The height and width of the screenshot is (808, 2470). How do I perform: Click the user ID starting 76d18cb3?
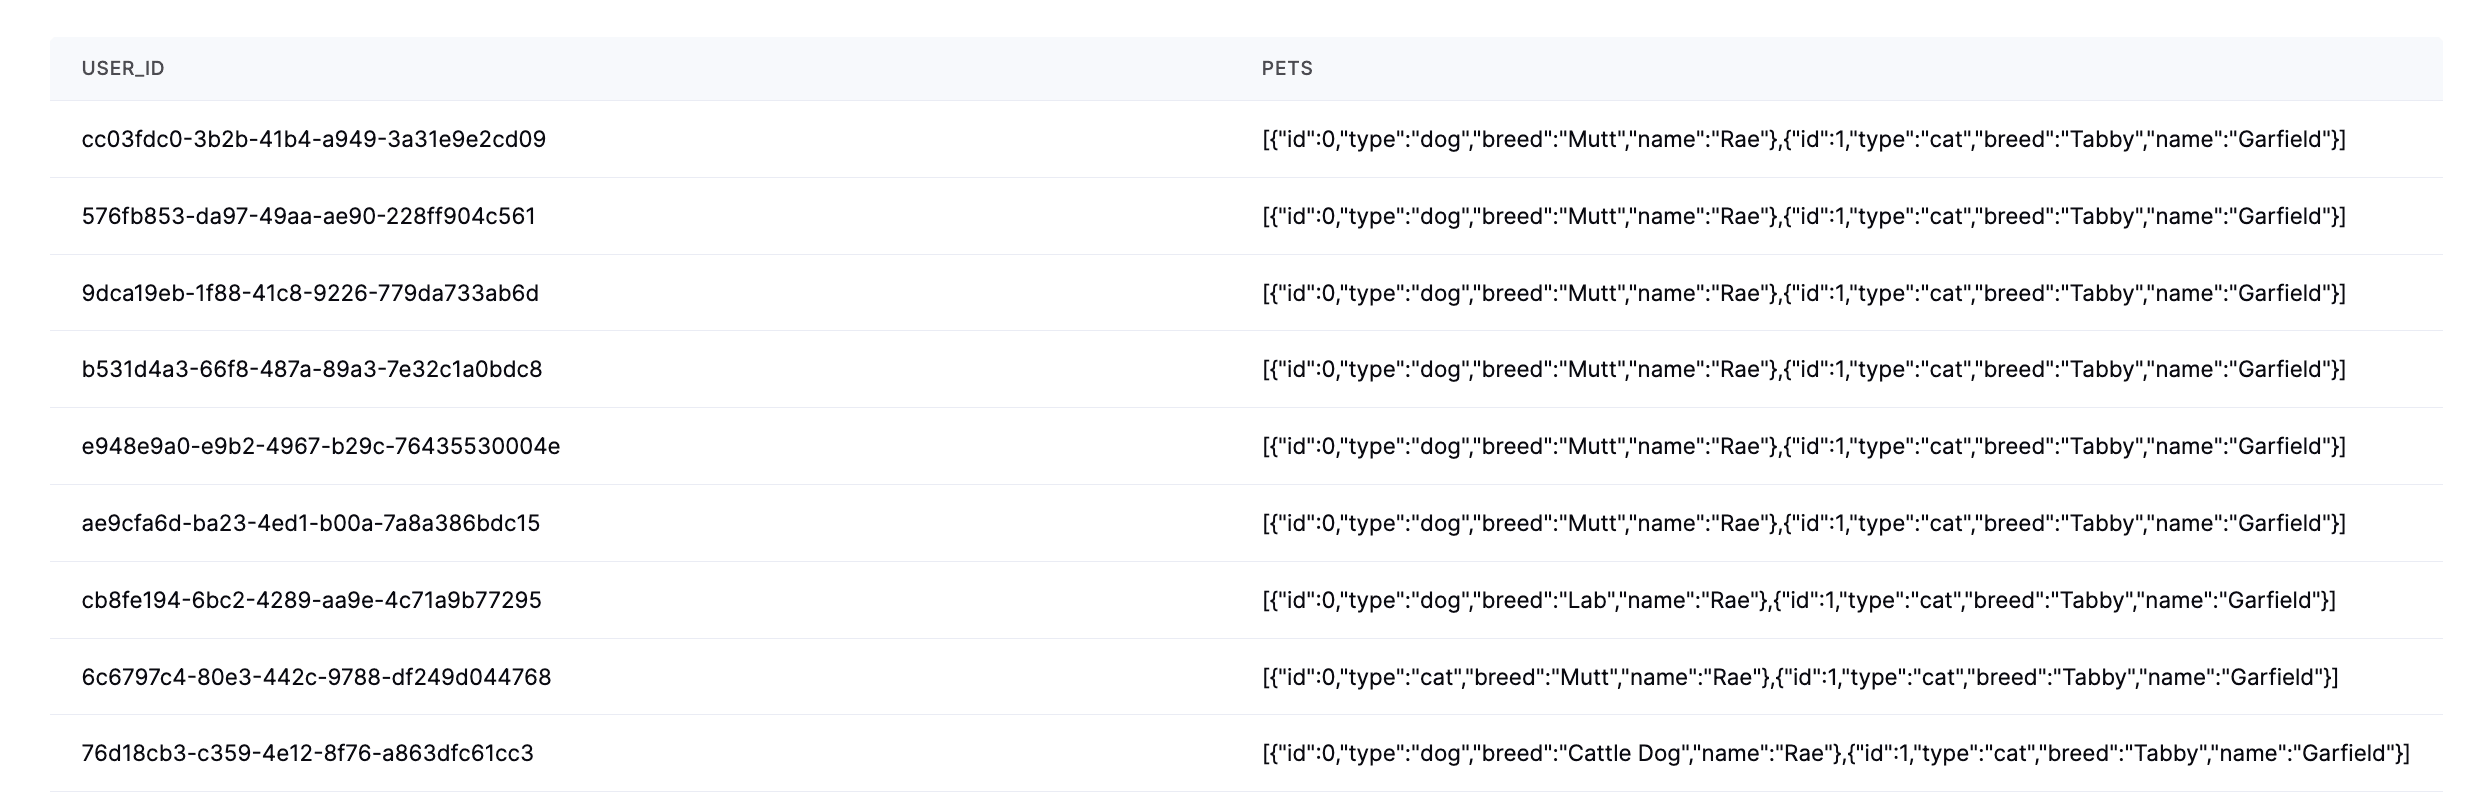tap(308, 753)
